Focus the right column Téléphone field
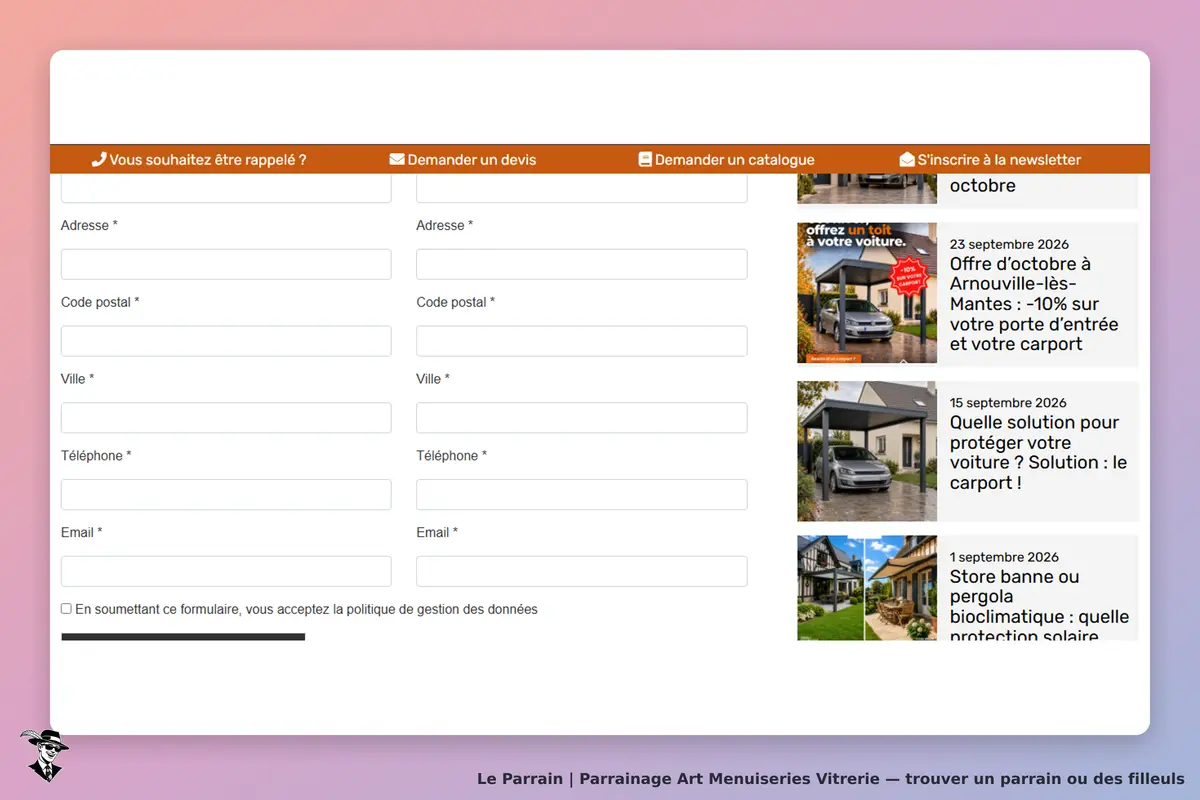Image resolution: width=1200 pixels, height=800 pixels. (582, 495)
